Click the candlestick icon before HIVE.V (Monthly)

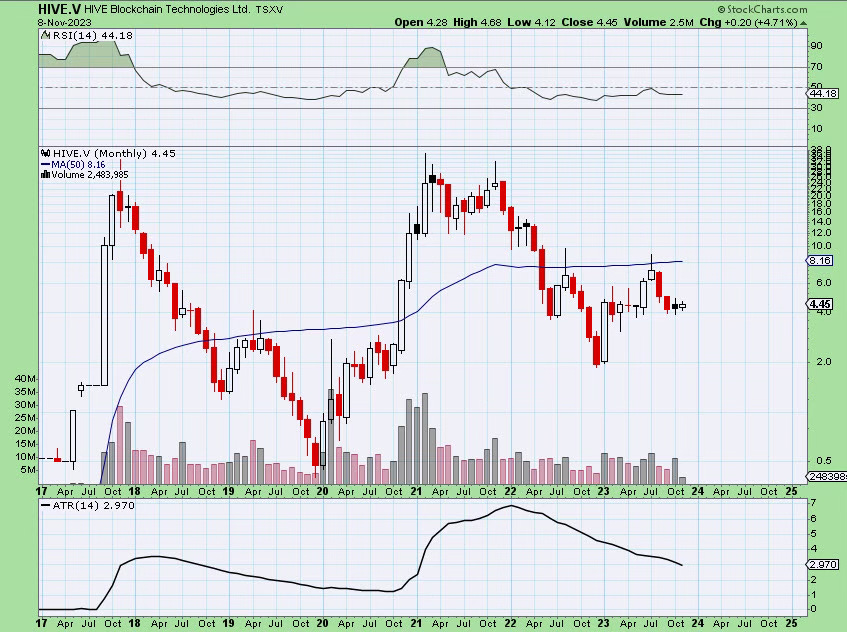[x=46, y=153]
